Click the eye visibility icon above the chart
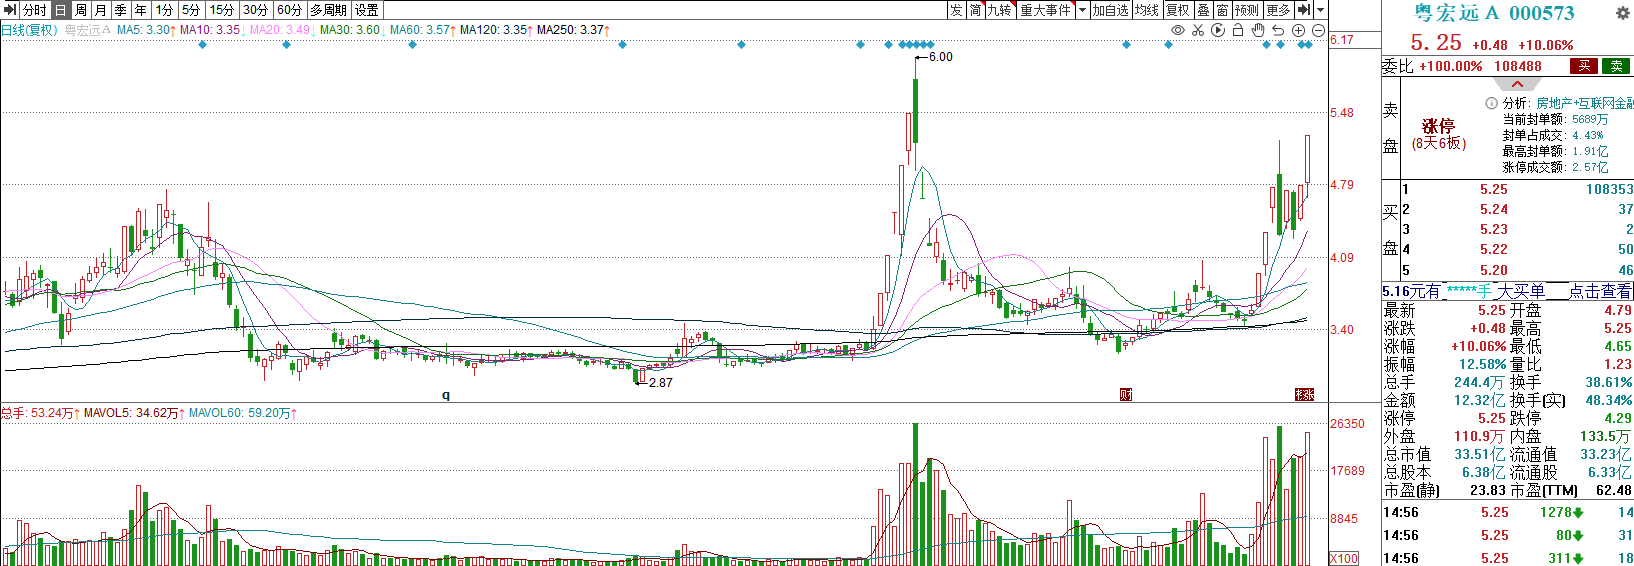Image resolution: width=1634 pixels, height=566 pixels. click(x=1178, y=30)
